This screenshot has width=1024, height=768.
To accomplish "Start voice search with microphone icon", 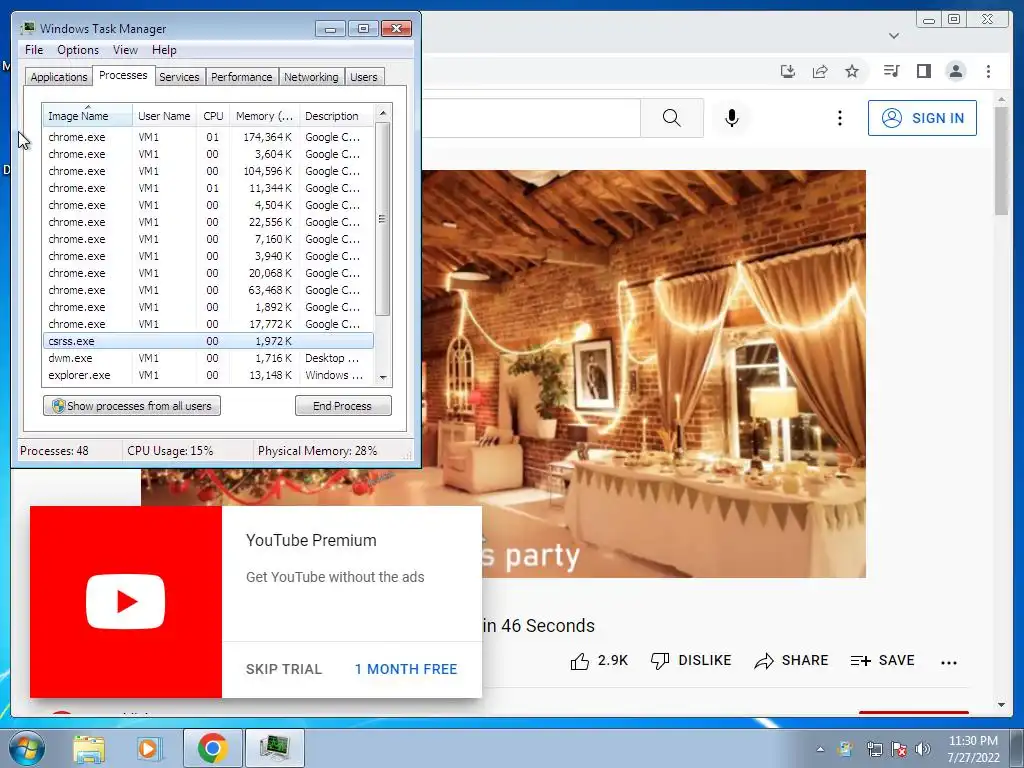I will tap(732, 118).
